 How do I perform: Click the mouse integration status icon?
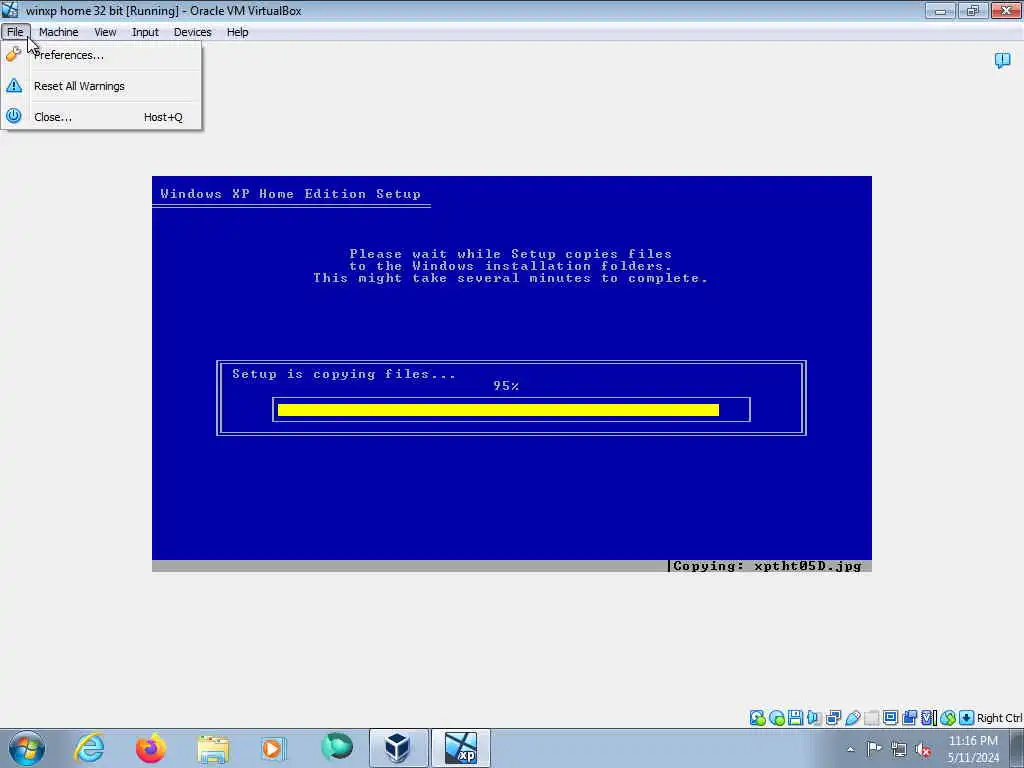click(948, 718)
